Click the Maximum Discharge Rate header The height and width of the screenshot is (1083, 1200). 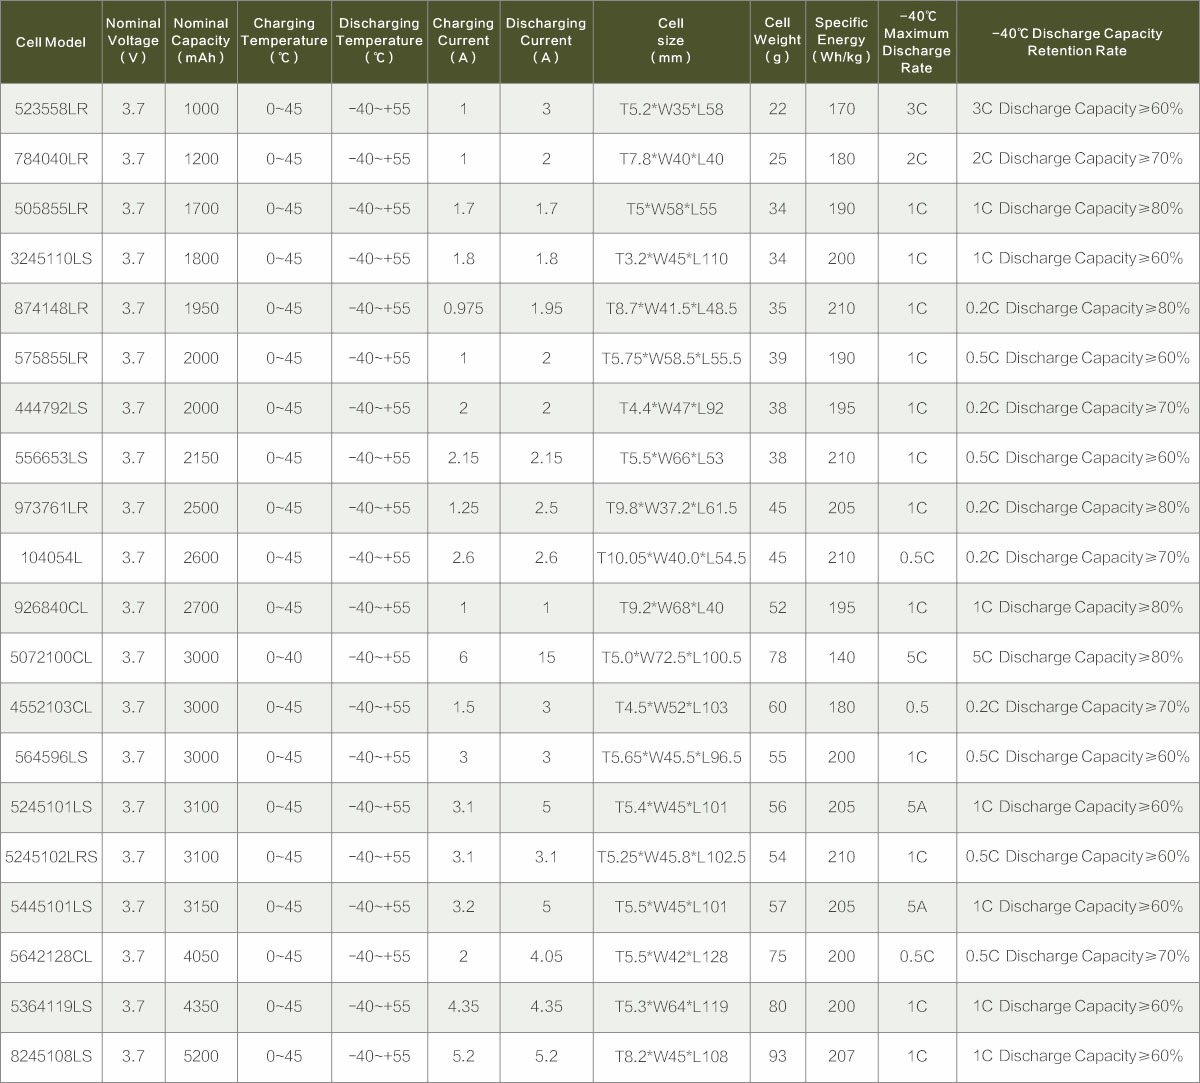917,42
